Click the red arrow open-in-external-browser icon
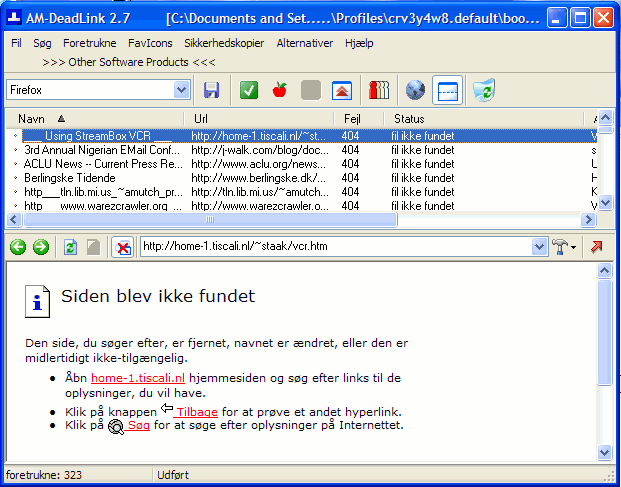The width and height of the screenshot is (621, 487). (596, 247)
